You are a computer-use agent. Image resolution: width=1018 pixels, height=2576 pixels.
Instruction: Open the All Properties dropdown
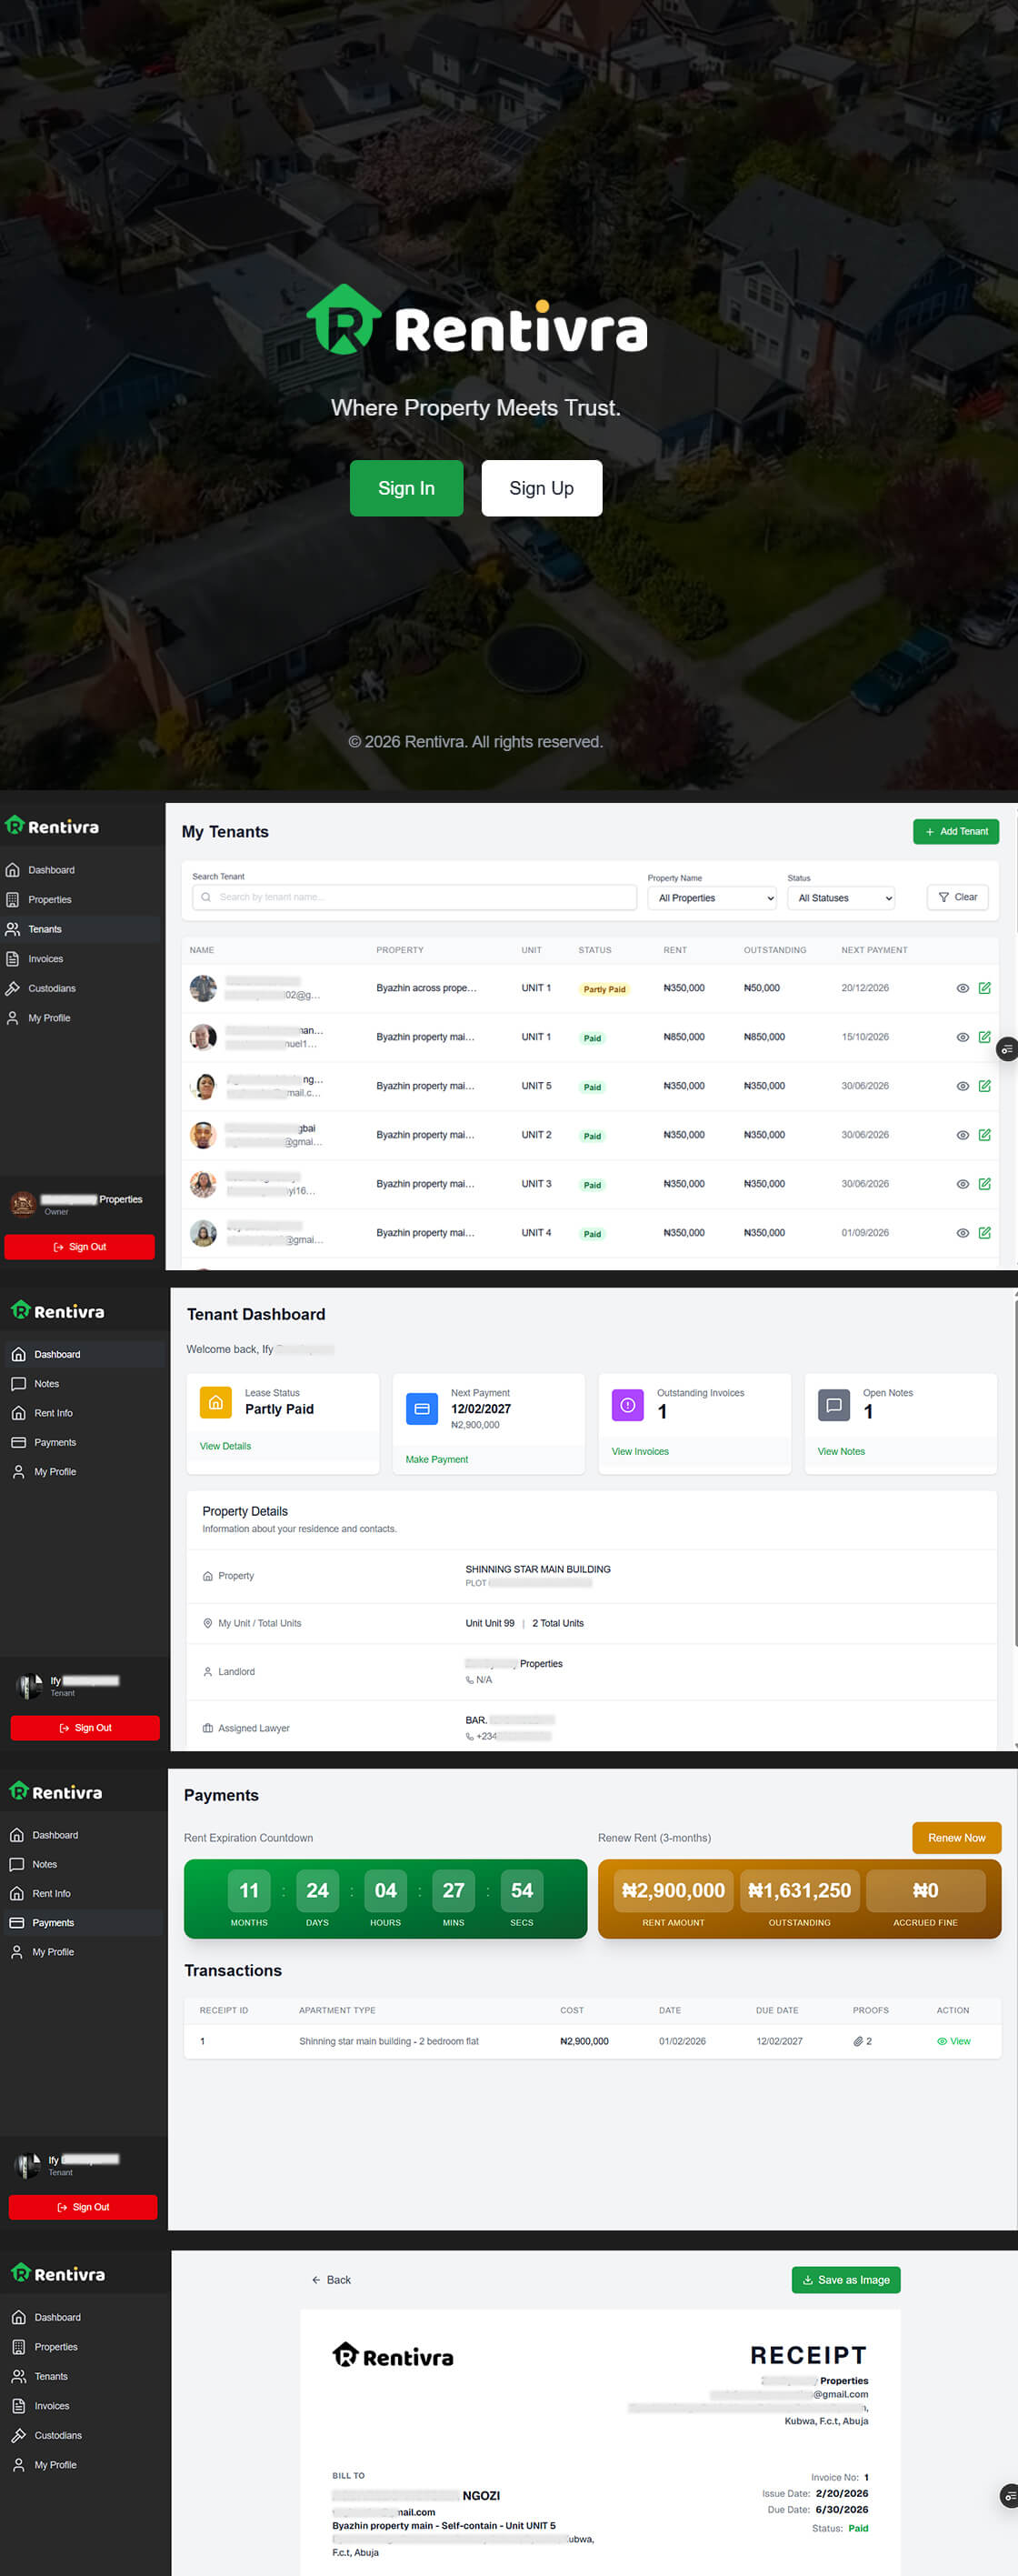click(711, 898)
